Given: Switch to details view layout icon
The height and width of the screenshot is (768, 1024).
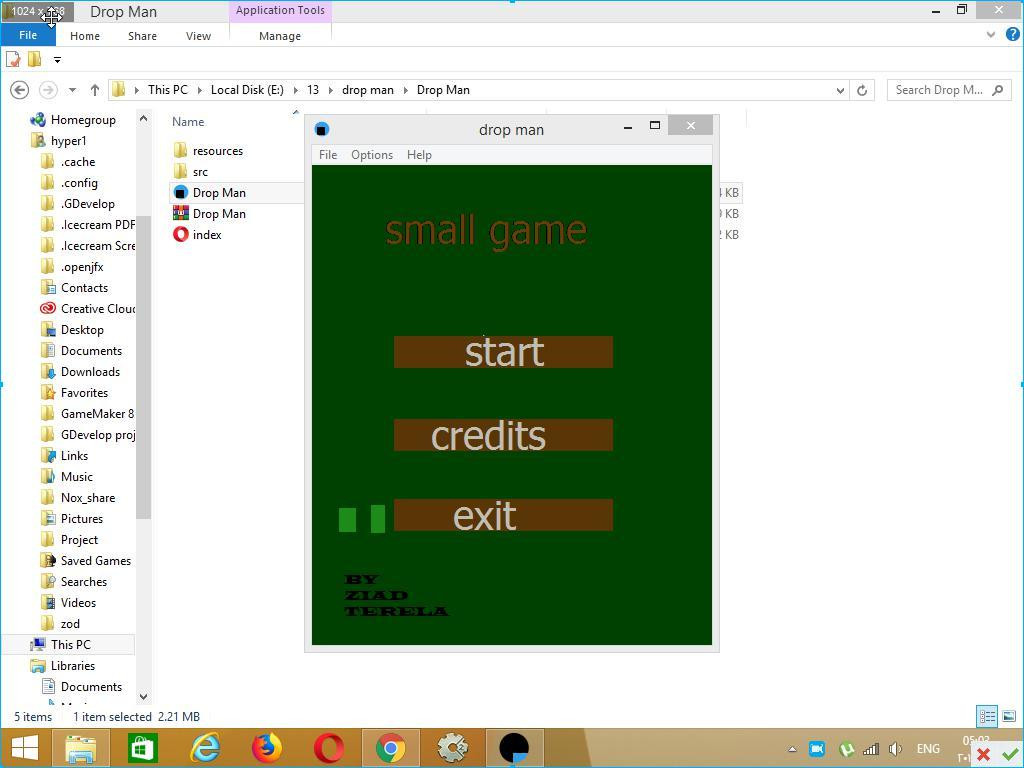Looking at the screenshot, I should [x=987, y=716].
